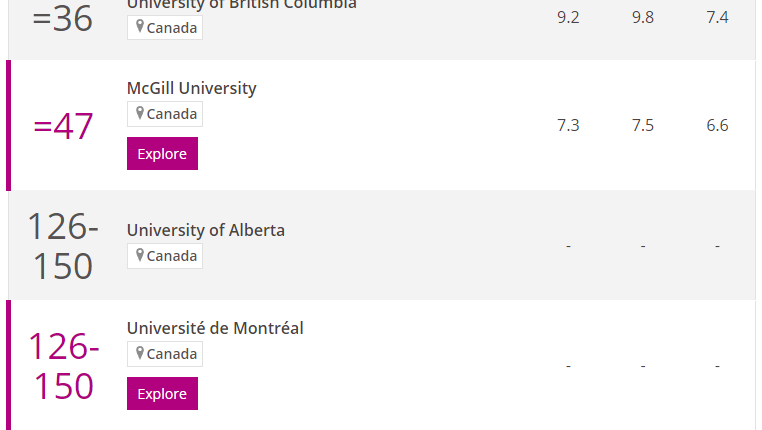Click McGill's 7.3 score value

(568, 125)
